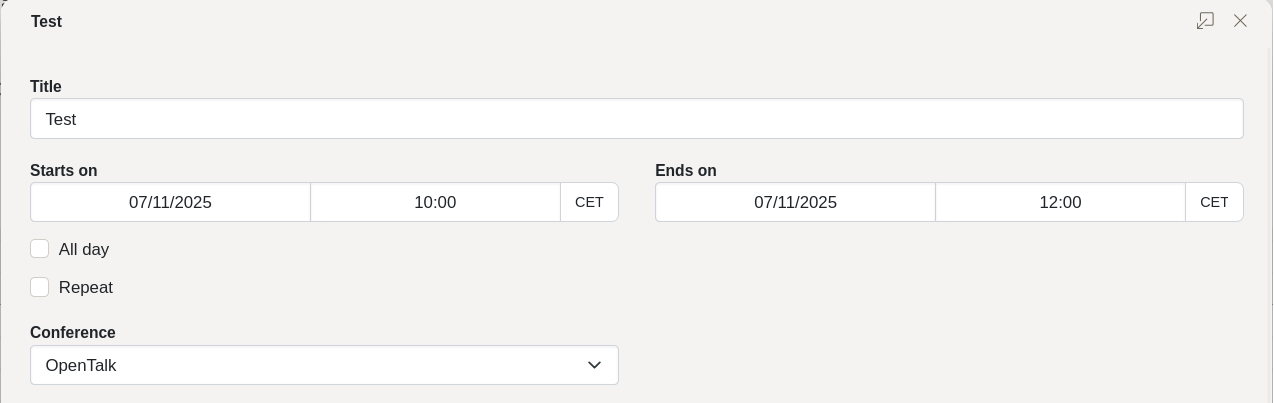Open the 12:00 end time field
Image resolution: width=1274 pixels, height=403 pixels.
click(1060, 202)
